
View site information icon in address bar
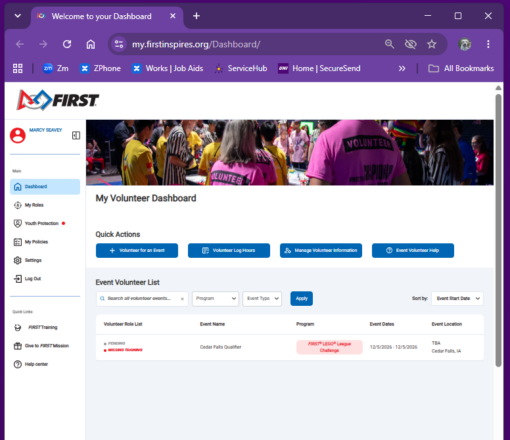(x=119, y=44)
